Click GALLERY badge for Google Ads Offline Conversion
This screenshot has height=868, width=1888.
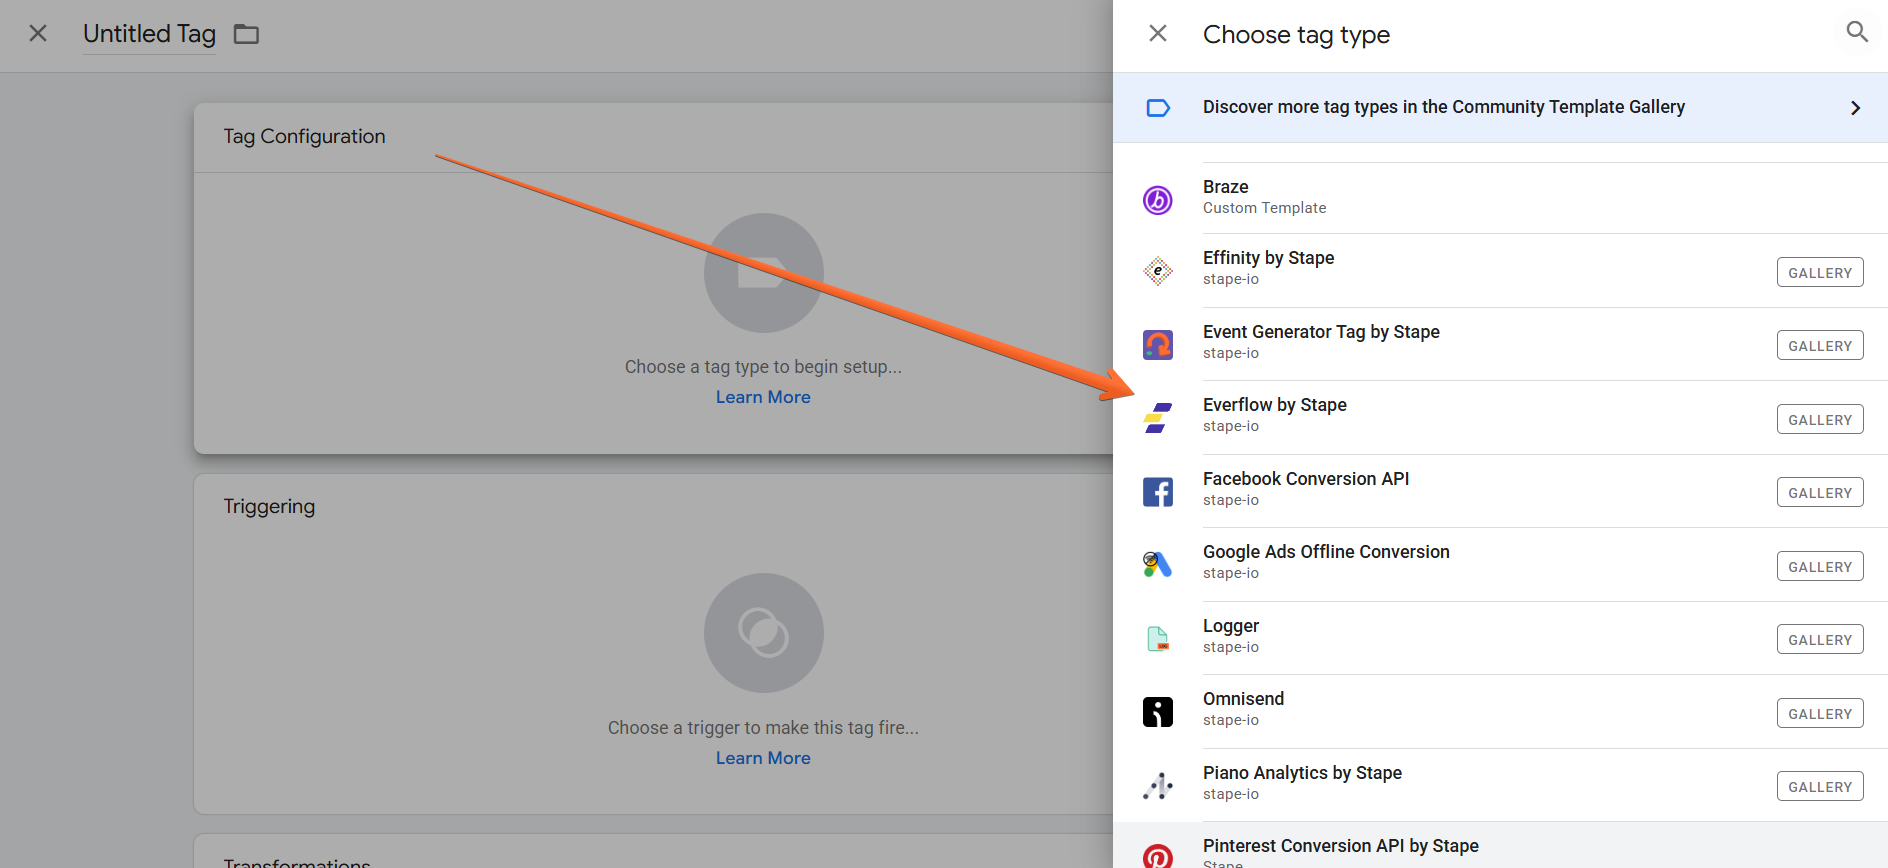[x=1820, y=566]
